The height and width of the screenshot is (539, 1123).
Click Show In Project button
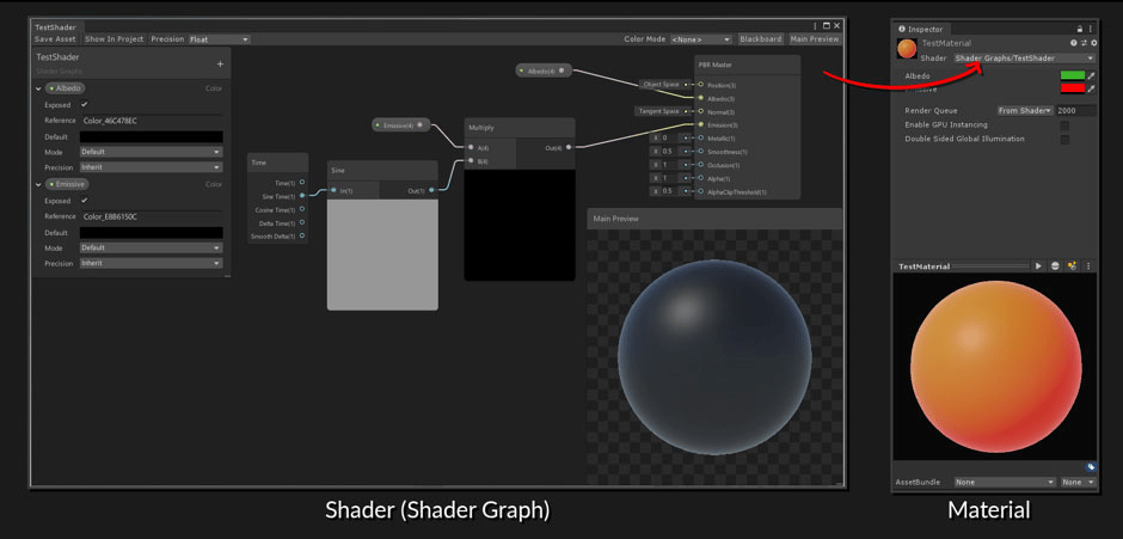point(115,39)
